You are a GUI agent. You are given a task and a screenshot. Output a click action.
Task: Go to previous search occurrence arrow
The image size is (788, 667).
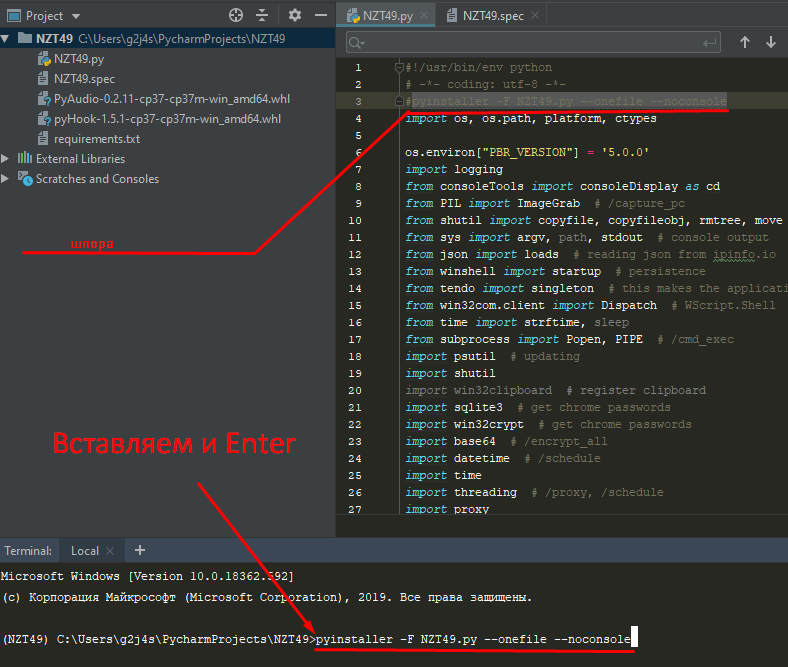click(x=744, y=42)
